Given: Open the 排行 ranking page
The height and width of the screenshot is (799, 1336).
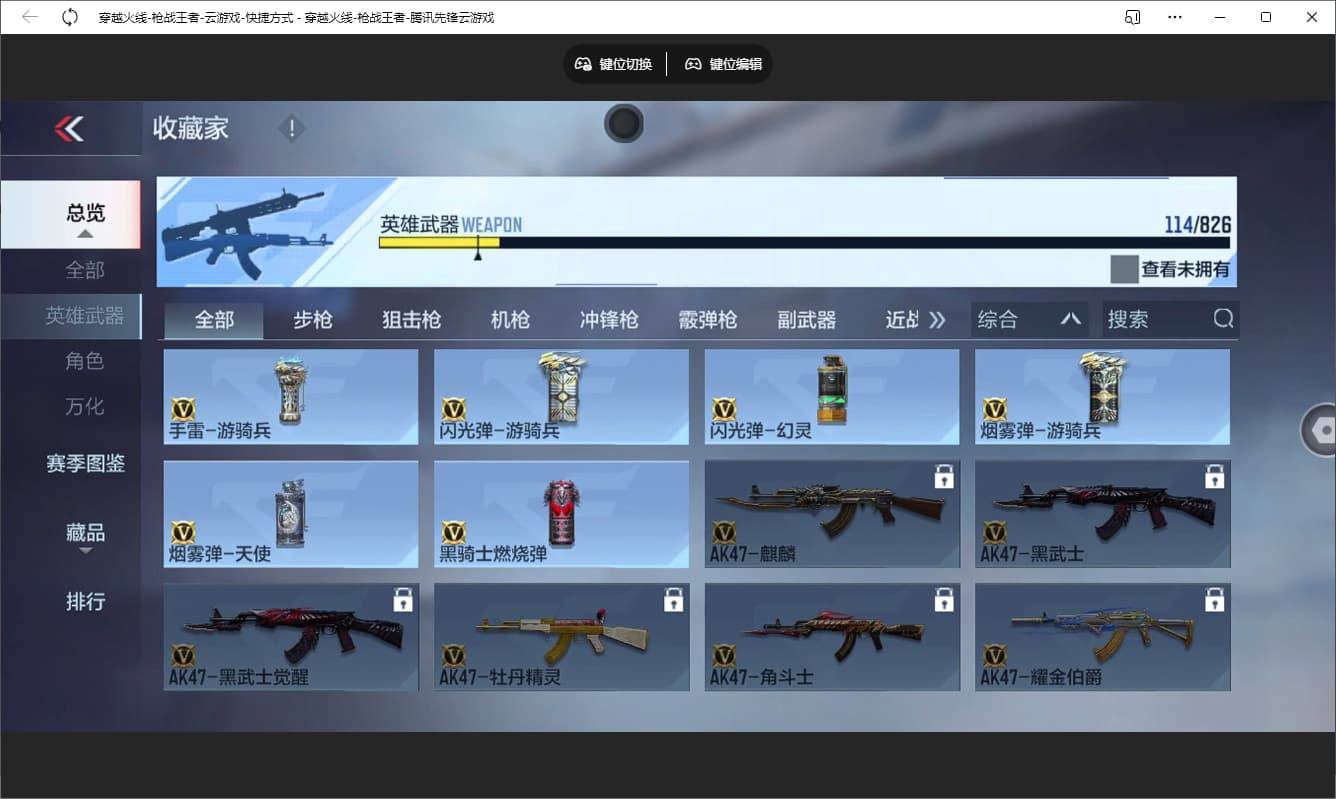Looking at the screenshot, I should (x=86, y=602).
